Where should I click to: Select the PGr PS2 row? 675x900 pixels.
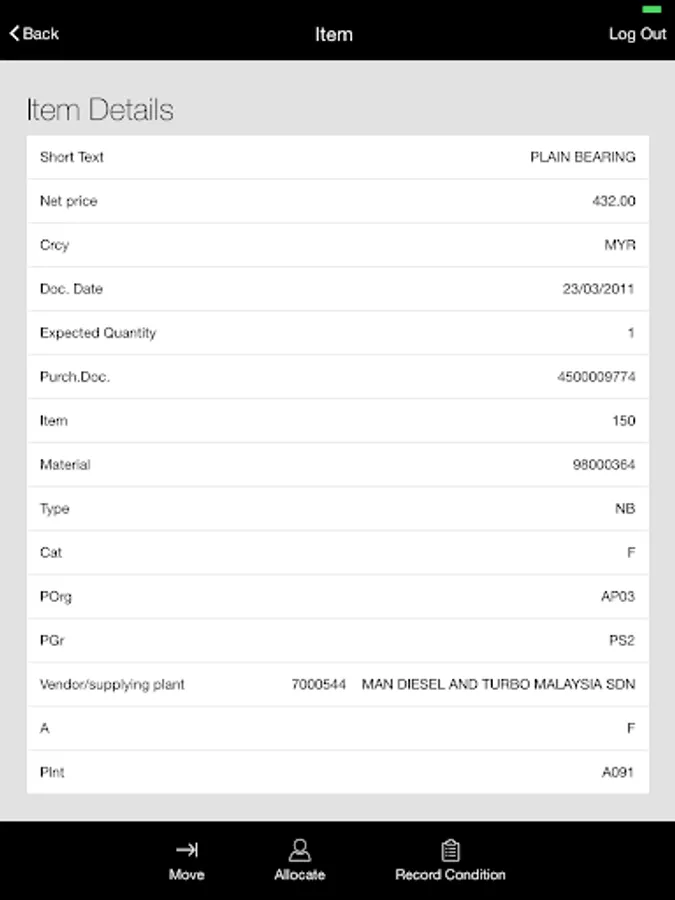[x=338, y=641]
